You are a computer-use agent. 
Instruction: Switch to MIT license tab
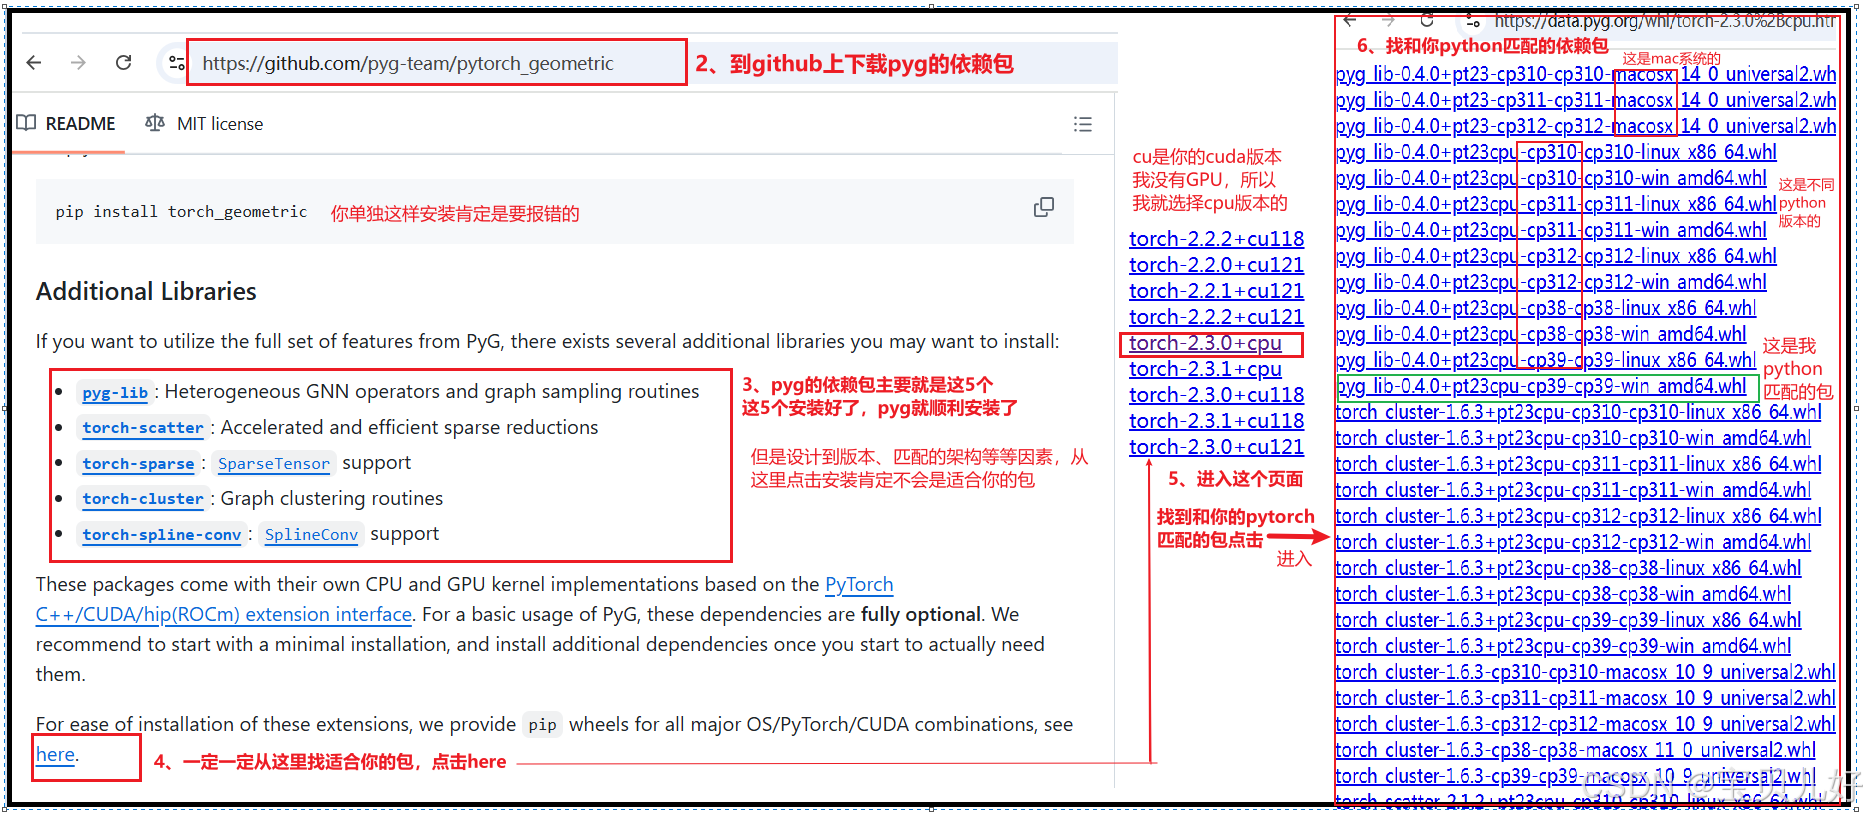[204, 124]
